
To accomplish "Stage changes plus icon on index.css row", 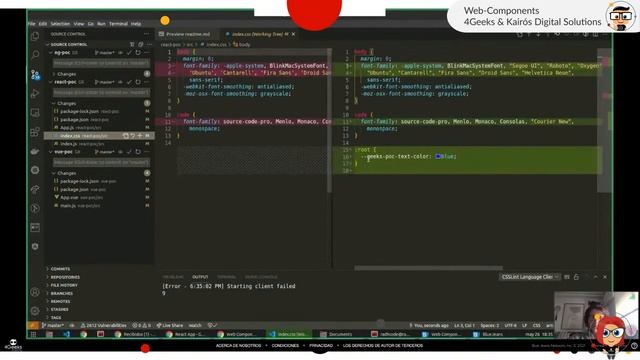I will coord(140,136).
